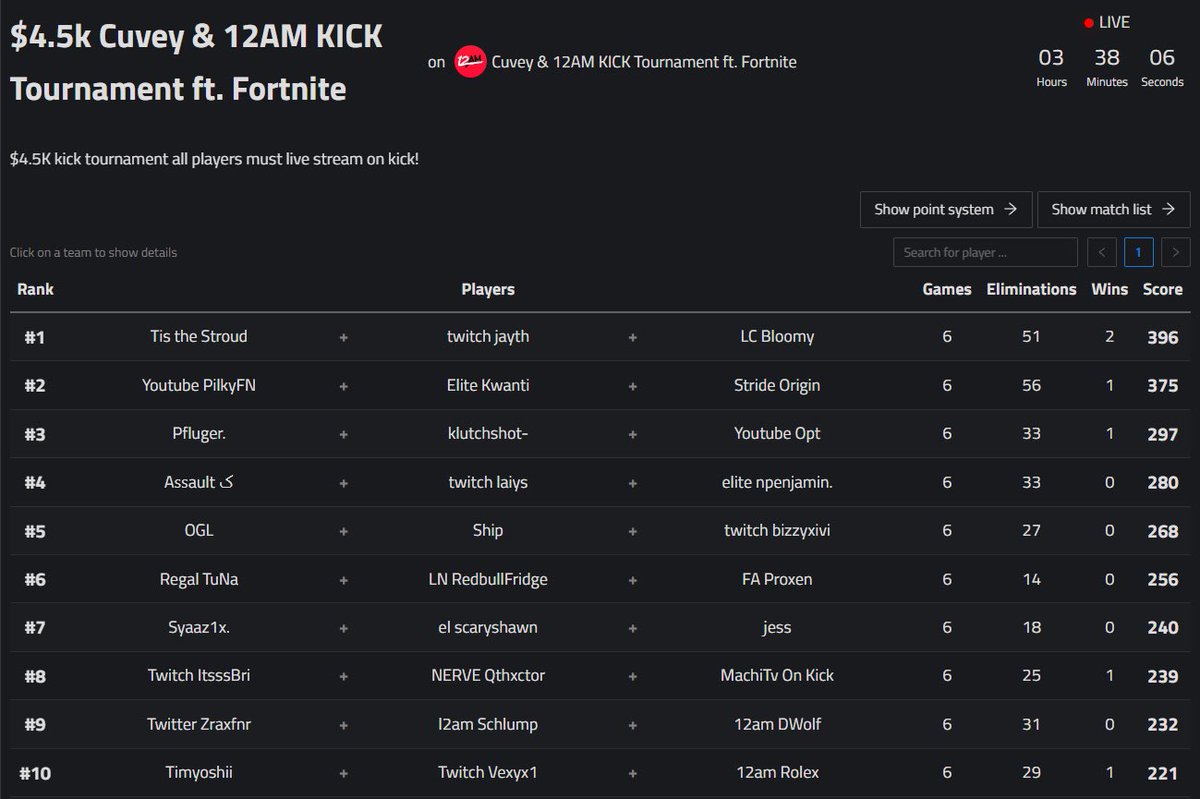The width and height of the screenshot is (1200, 799).
Task: Show the point system
Action: pyautogui.click(x=945, y=209)
